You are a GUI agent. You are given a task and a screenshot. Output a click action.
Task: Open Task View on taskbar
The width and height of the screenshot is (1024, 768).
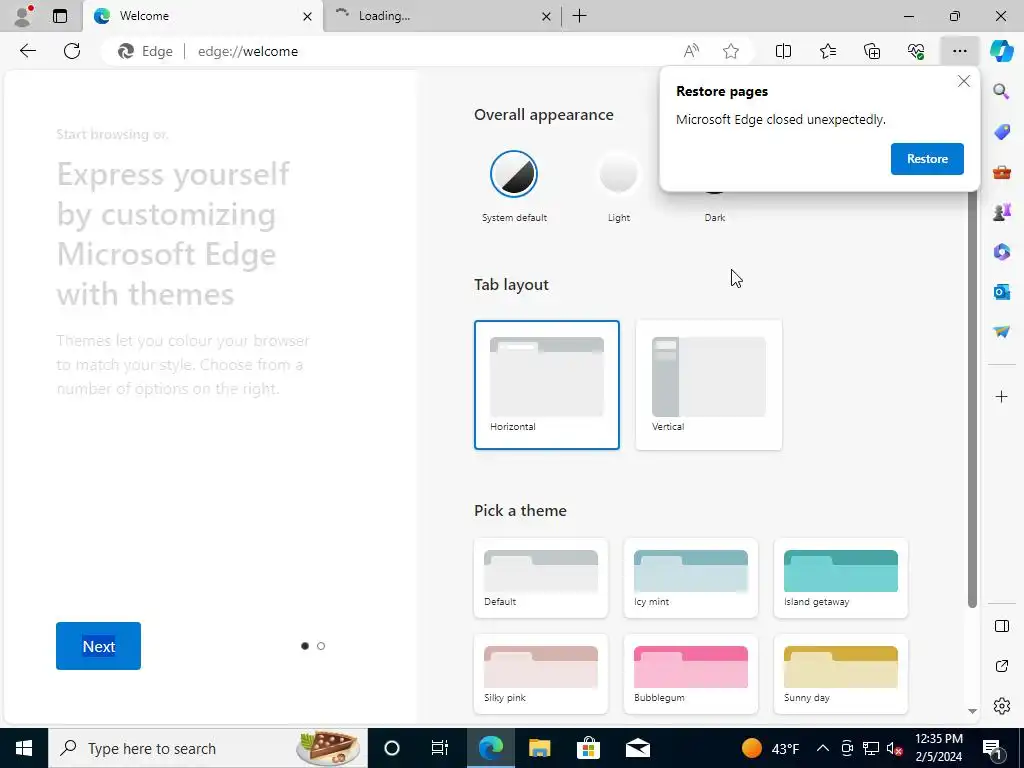(440, 748)
